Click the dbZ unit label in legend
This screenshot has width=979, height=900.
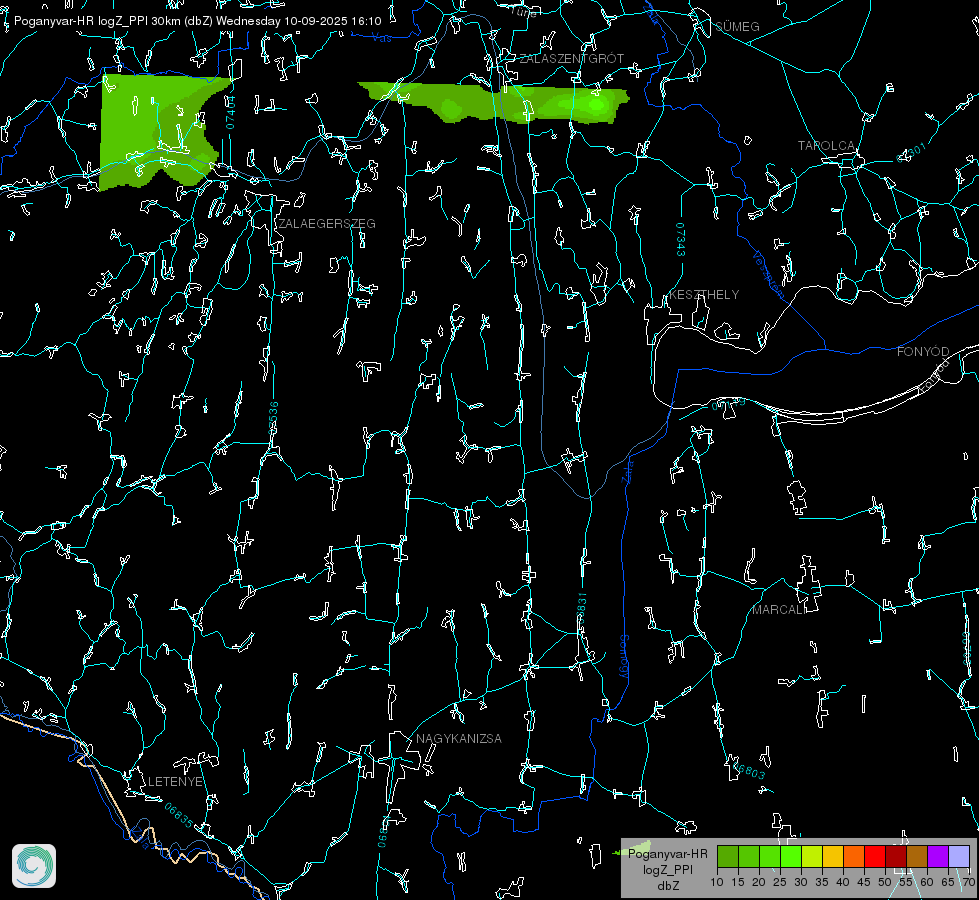pyautogui.click(x=668, y=886)
